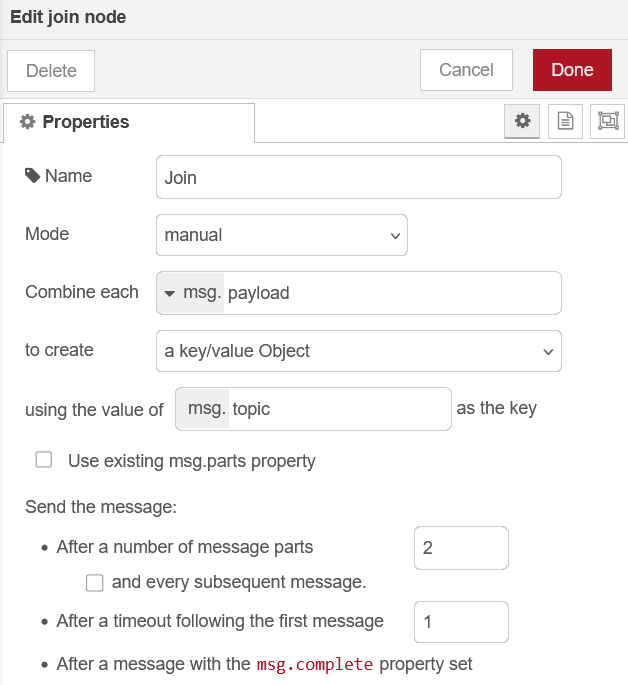Open the Mode dropdown showing manual

282,235
